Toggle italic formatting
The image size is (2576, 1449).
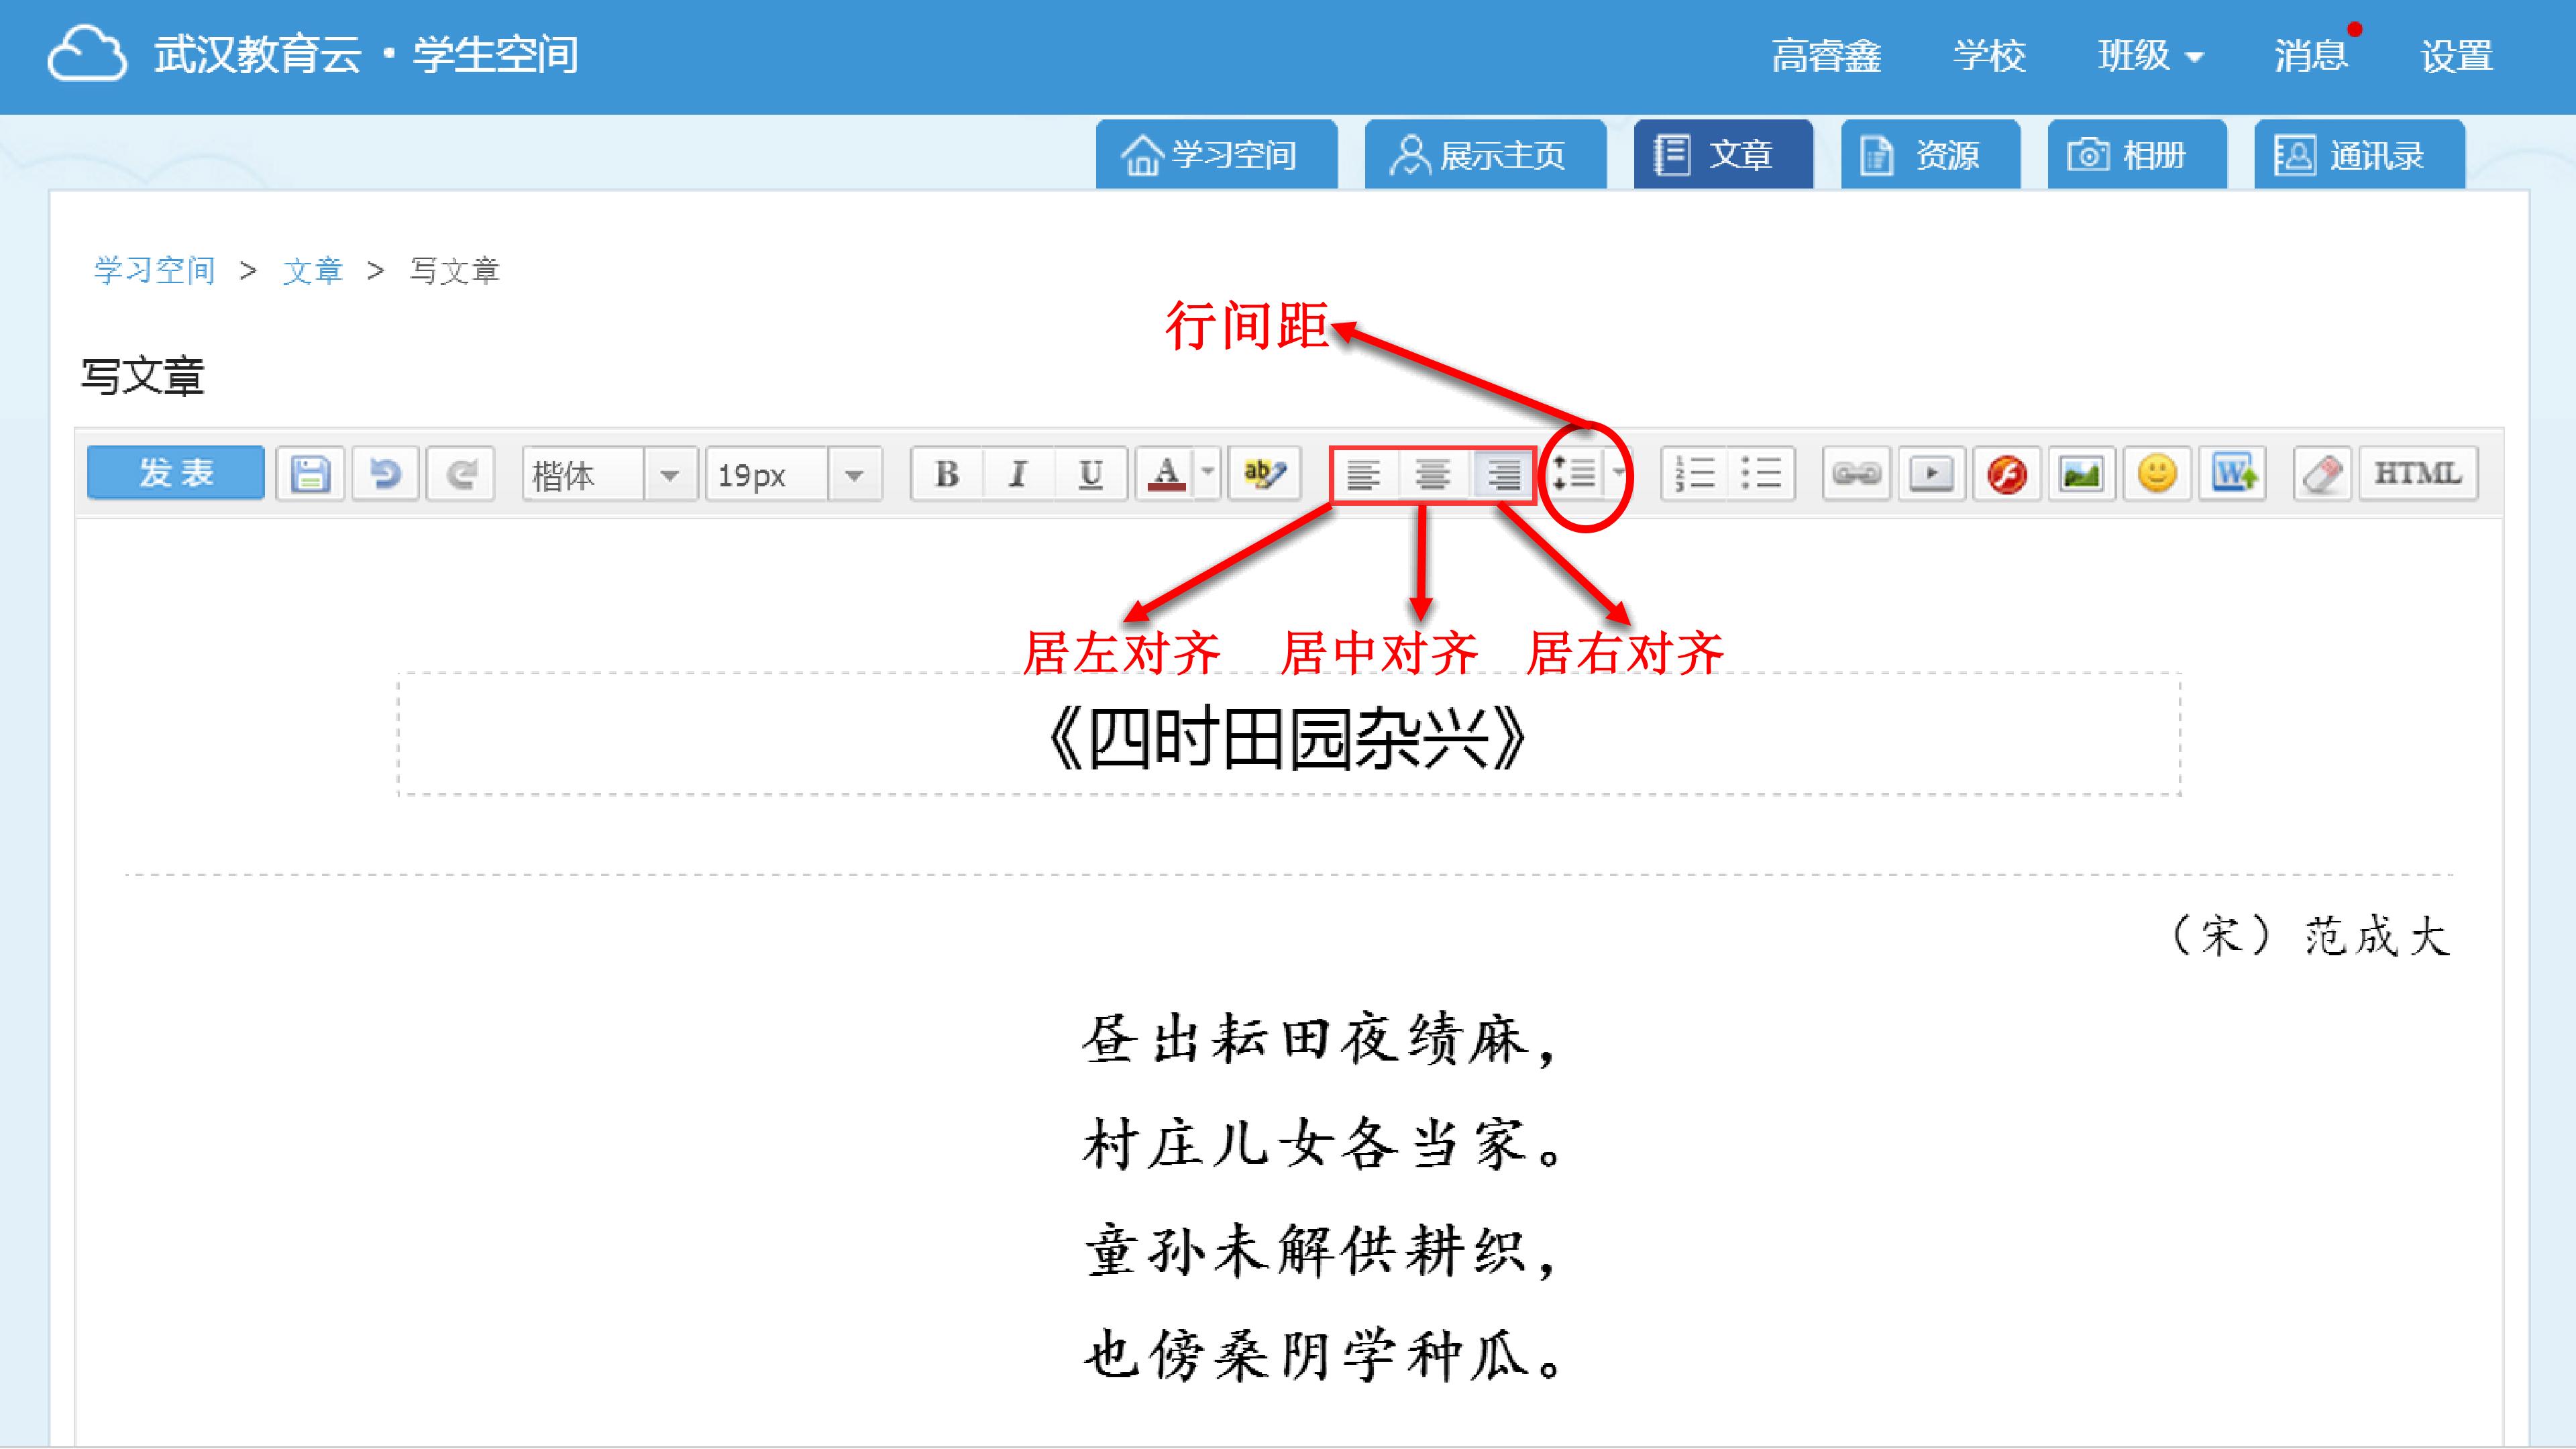1018,473
